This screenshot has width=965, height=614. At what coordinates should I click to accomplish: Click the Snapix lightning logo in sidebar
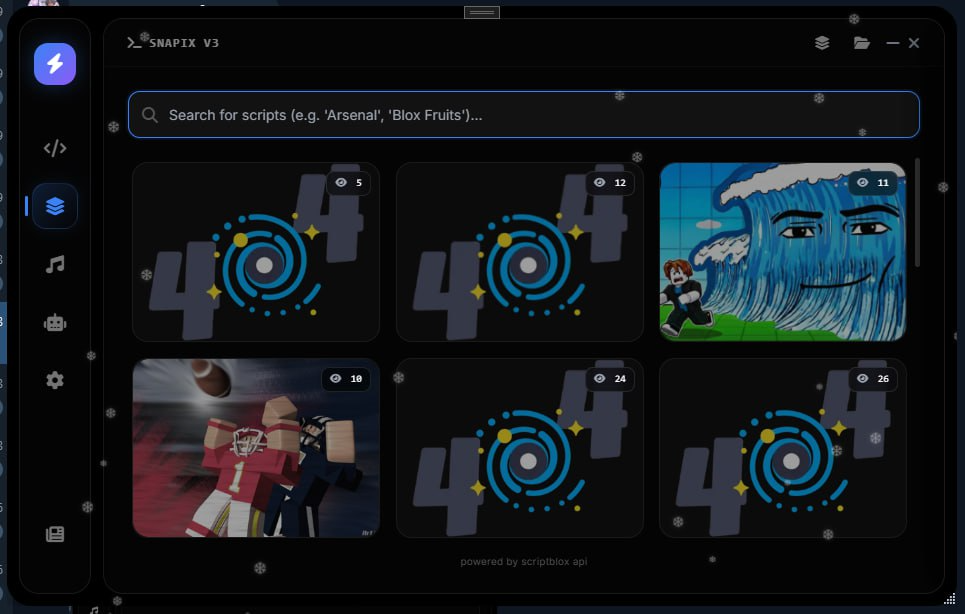tap(54, 63)
